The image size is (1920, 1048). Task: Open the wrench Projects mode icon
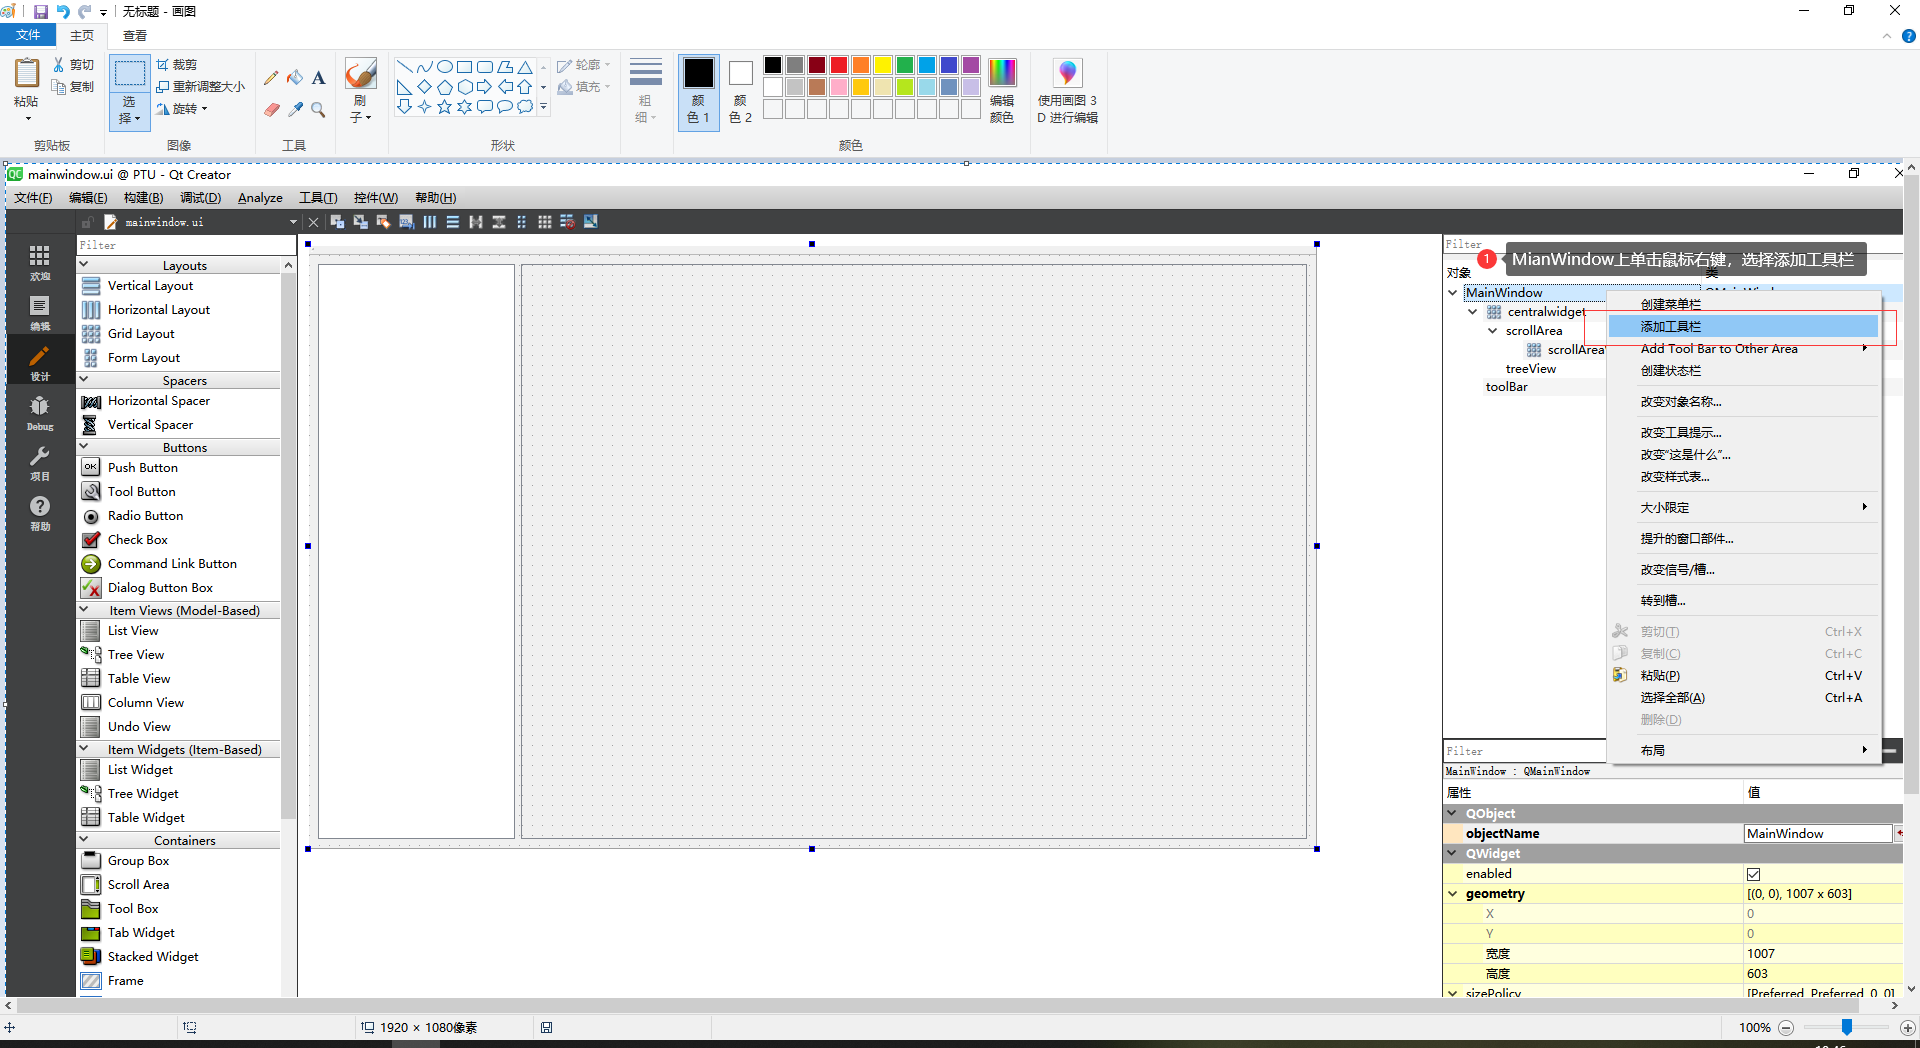point(40,462)
